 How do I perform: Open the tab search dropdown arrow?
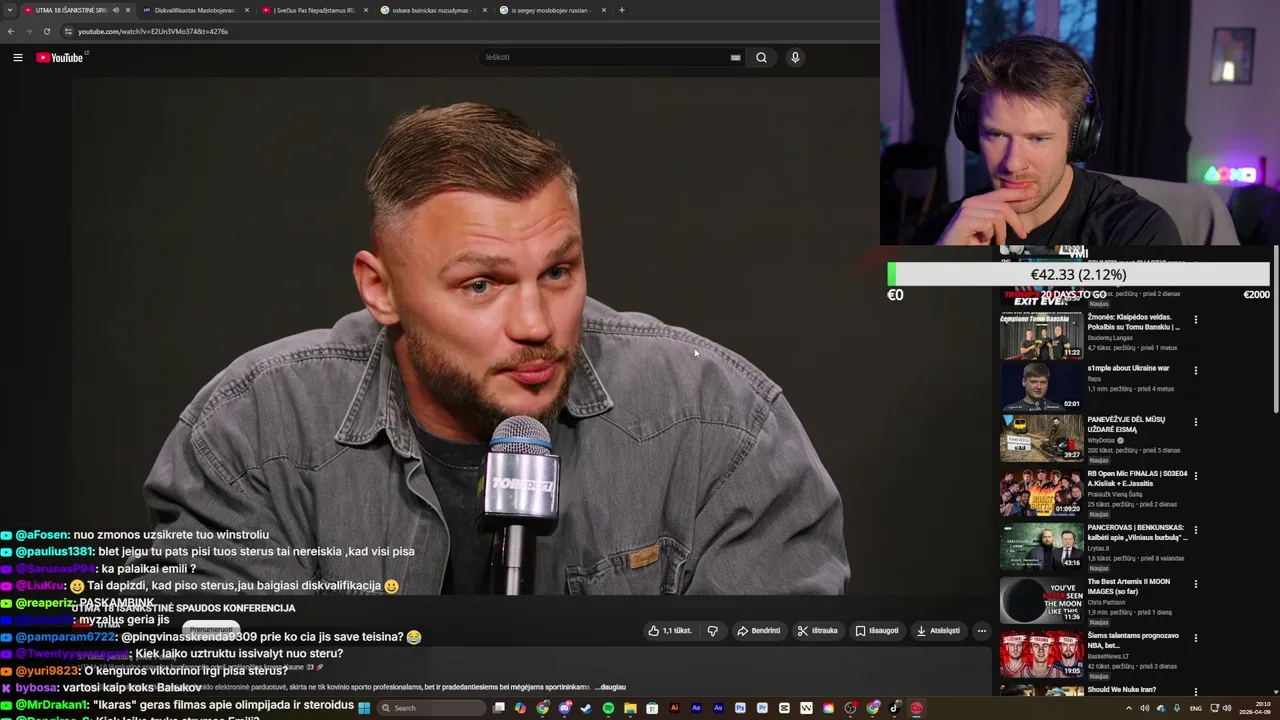click(x=8, y=10)
